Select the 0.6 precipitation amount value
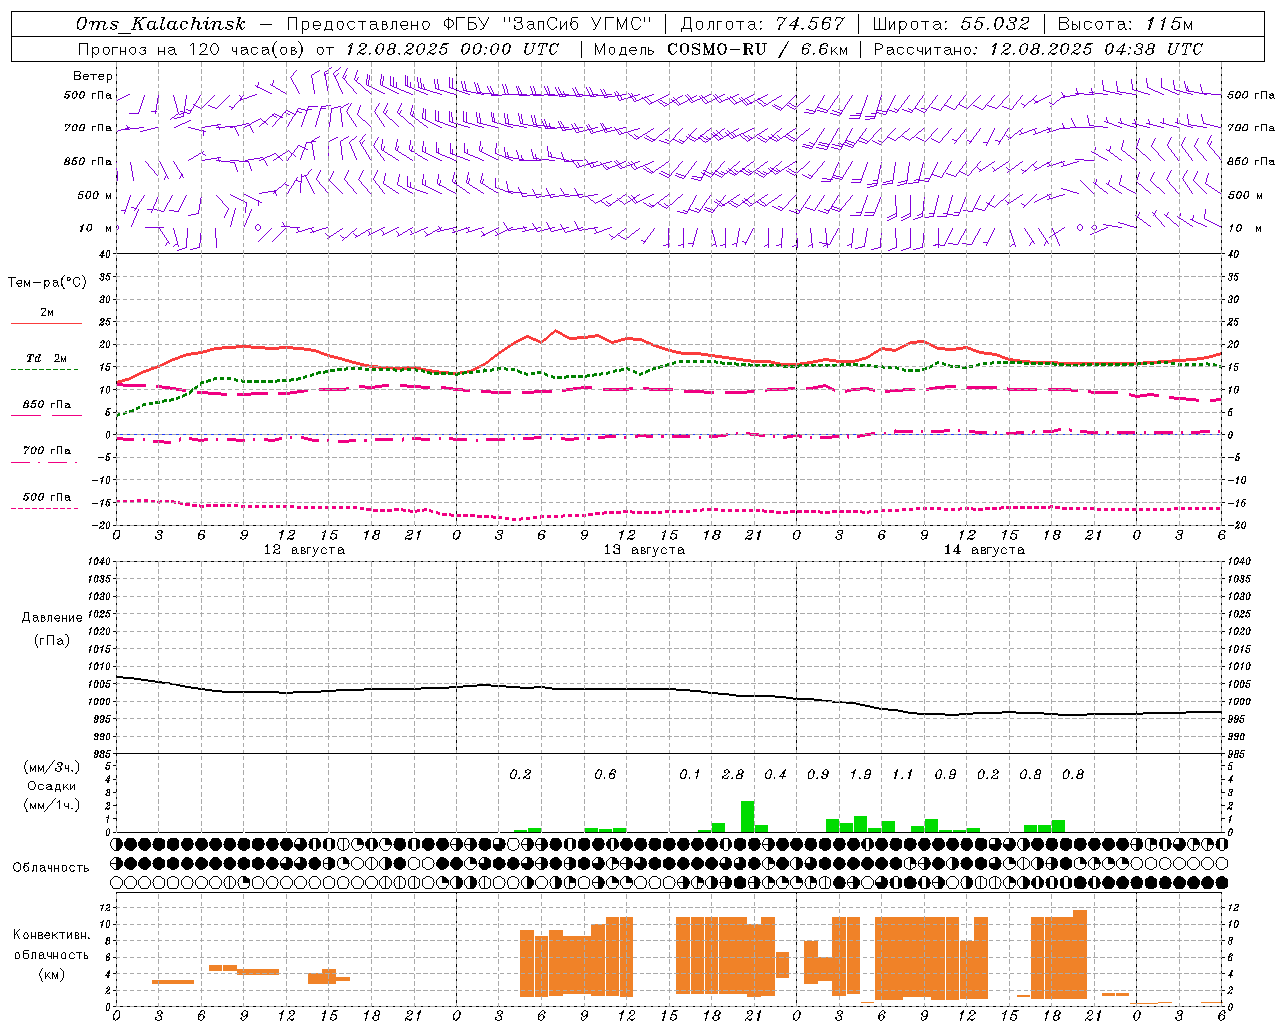This screenshot has width=1280, height=1024. (x=605, y=774)
